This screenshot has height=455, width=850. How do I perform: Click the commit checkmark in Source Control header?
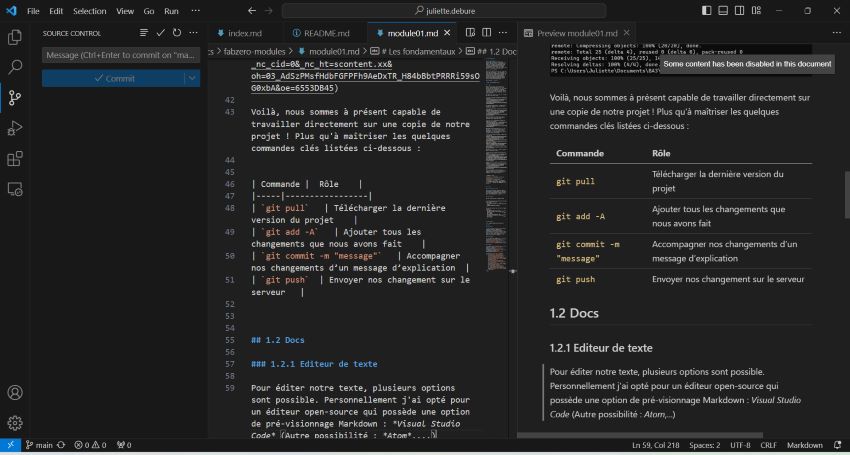160,33
